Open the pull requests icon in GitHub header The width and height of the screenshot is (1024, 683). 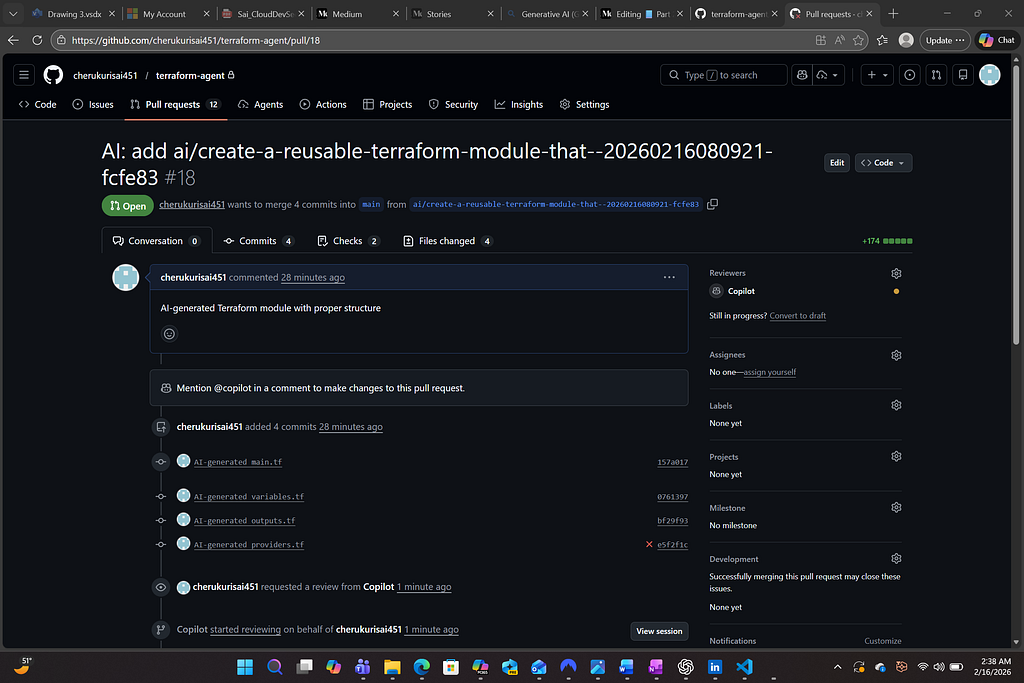click(936, 75)
